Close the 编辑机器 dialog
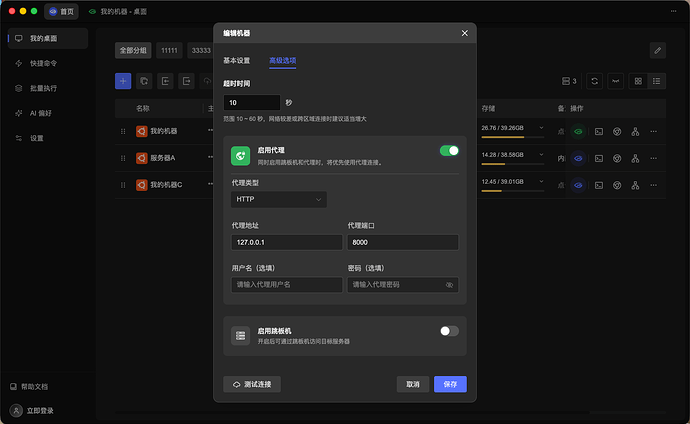 (x=465, y=33)
